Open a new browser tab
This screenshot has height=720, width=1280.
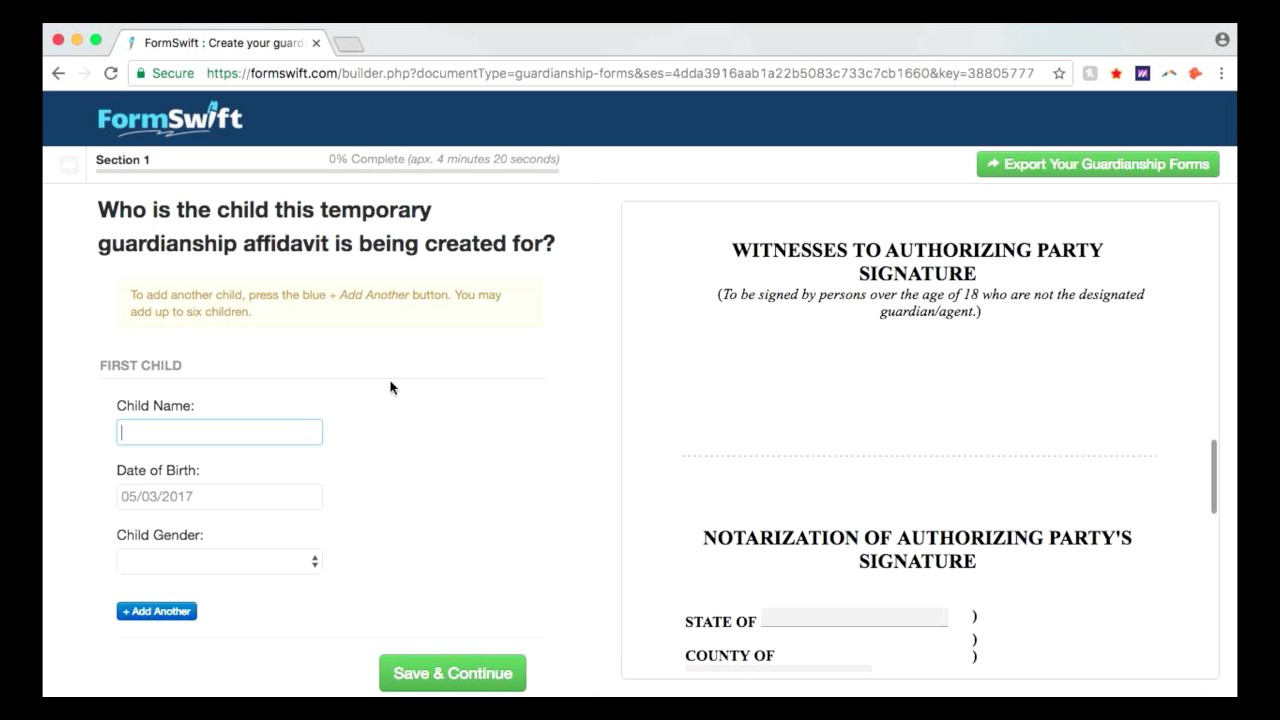coord(348,44)
